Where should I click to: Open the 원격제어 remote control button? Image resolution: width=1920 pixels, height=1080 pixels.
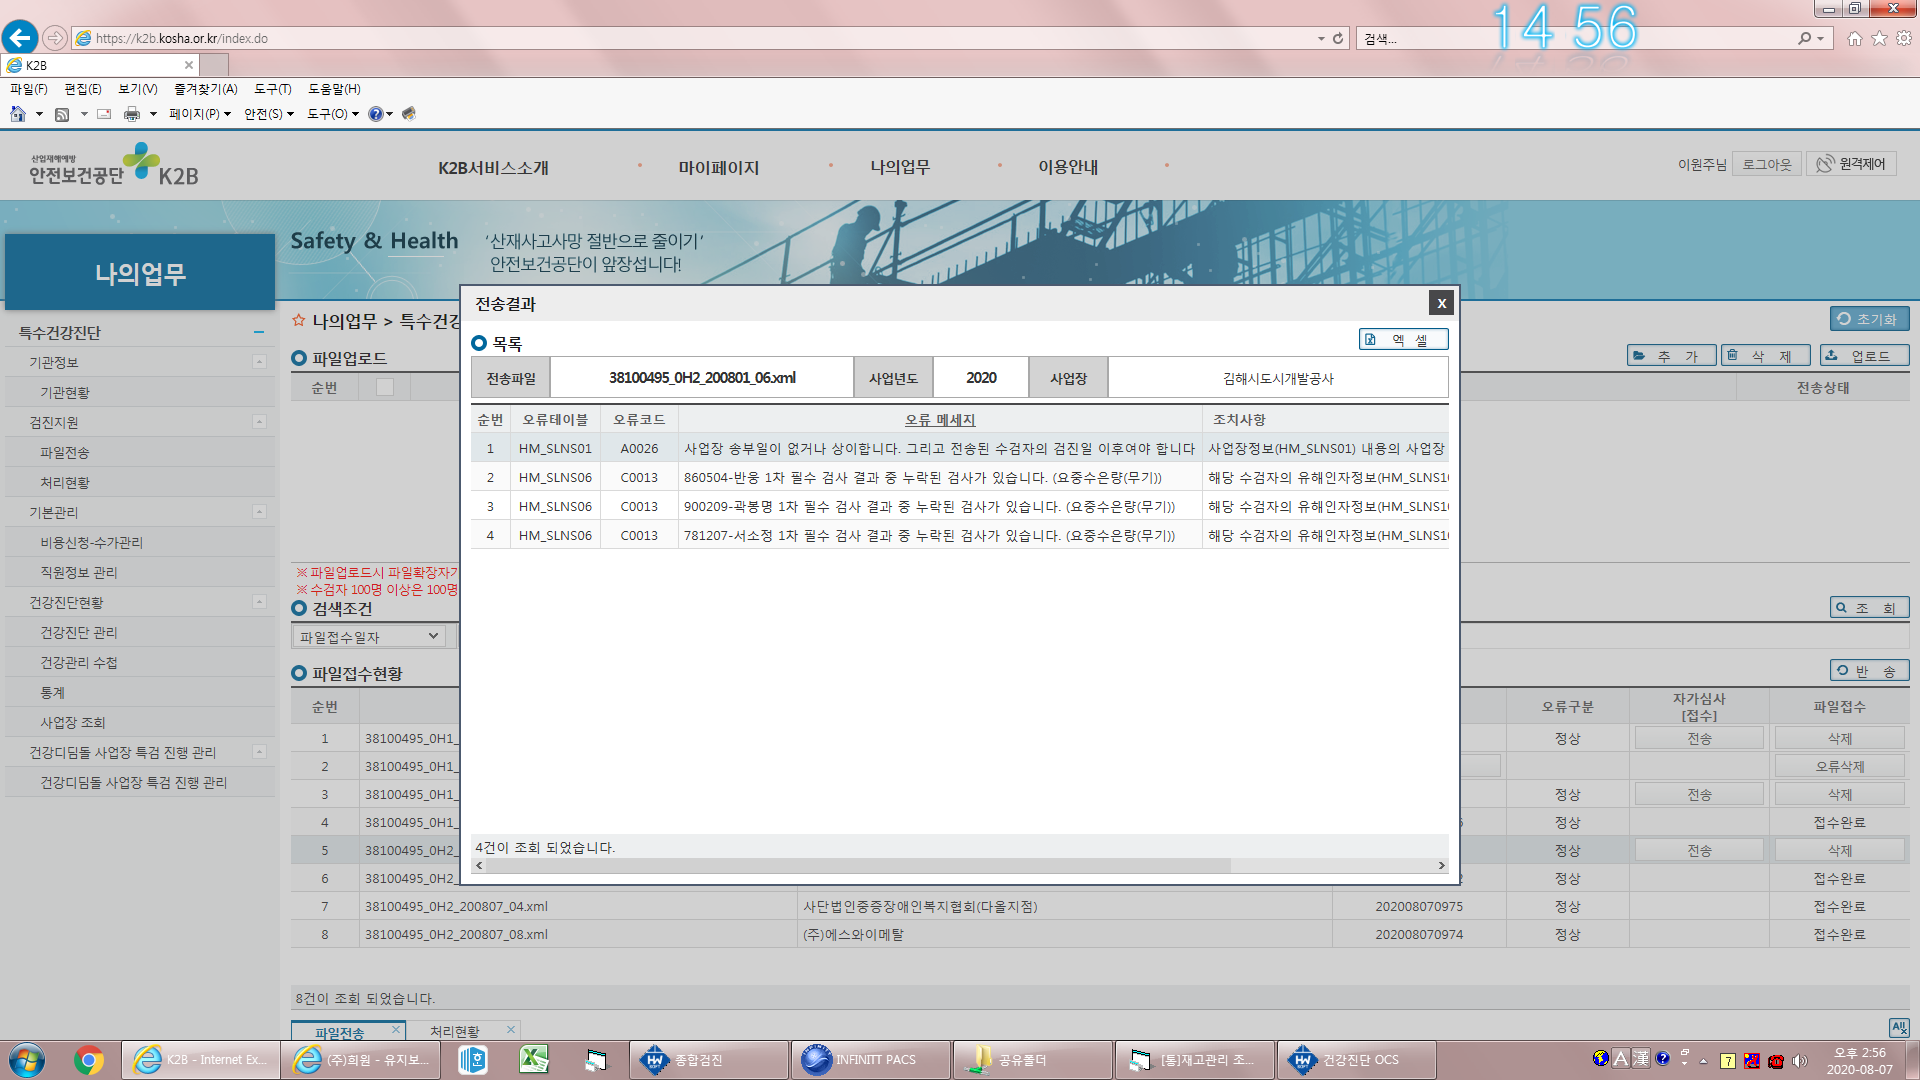click(x=1850, y=164)
